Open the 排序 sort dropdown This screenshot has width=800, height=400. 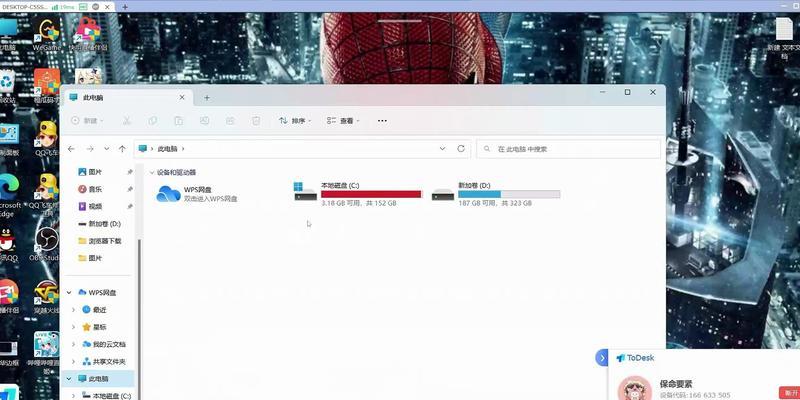point(295,121)
